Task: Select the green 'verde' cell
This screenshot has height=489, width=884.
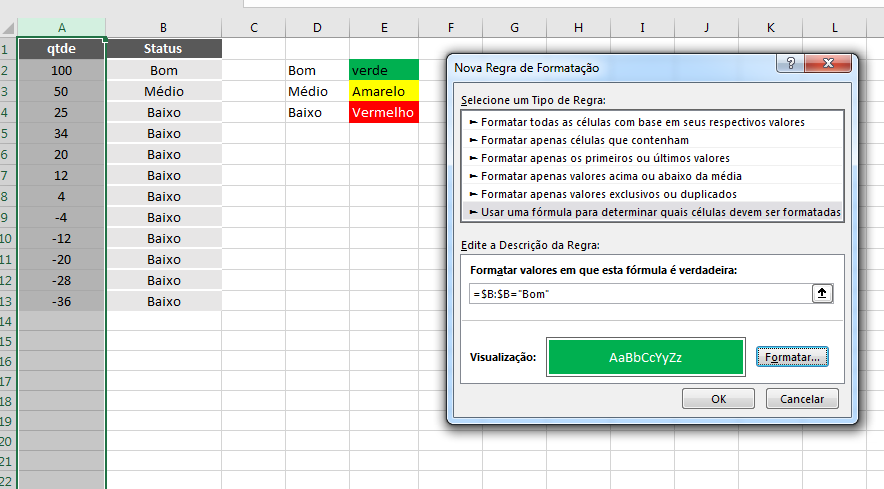Action: coord(384,70)
